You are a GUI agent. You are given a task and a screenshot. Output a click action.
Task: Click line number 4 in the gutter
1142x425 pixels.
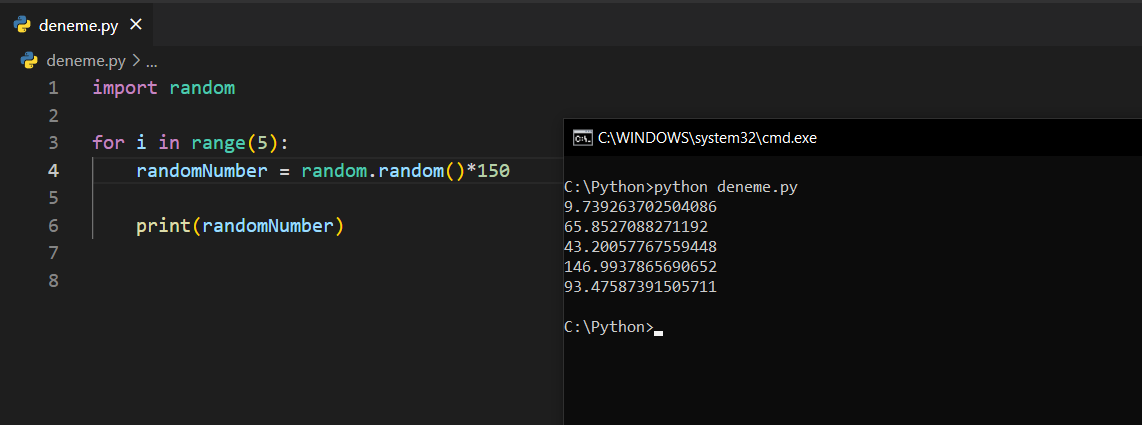pos(53,171)
